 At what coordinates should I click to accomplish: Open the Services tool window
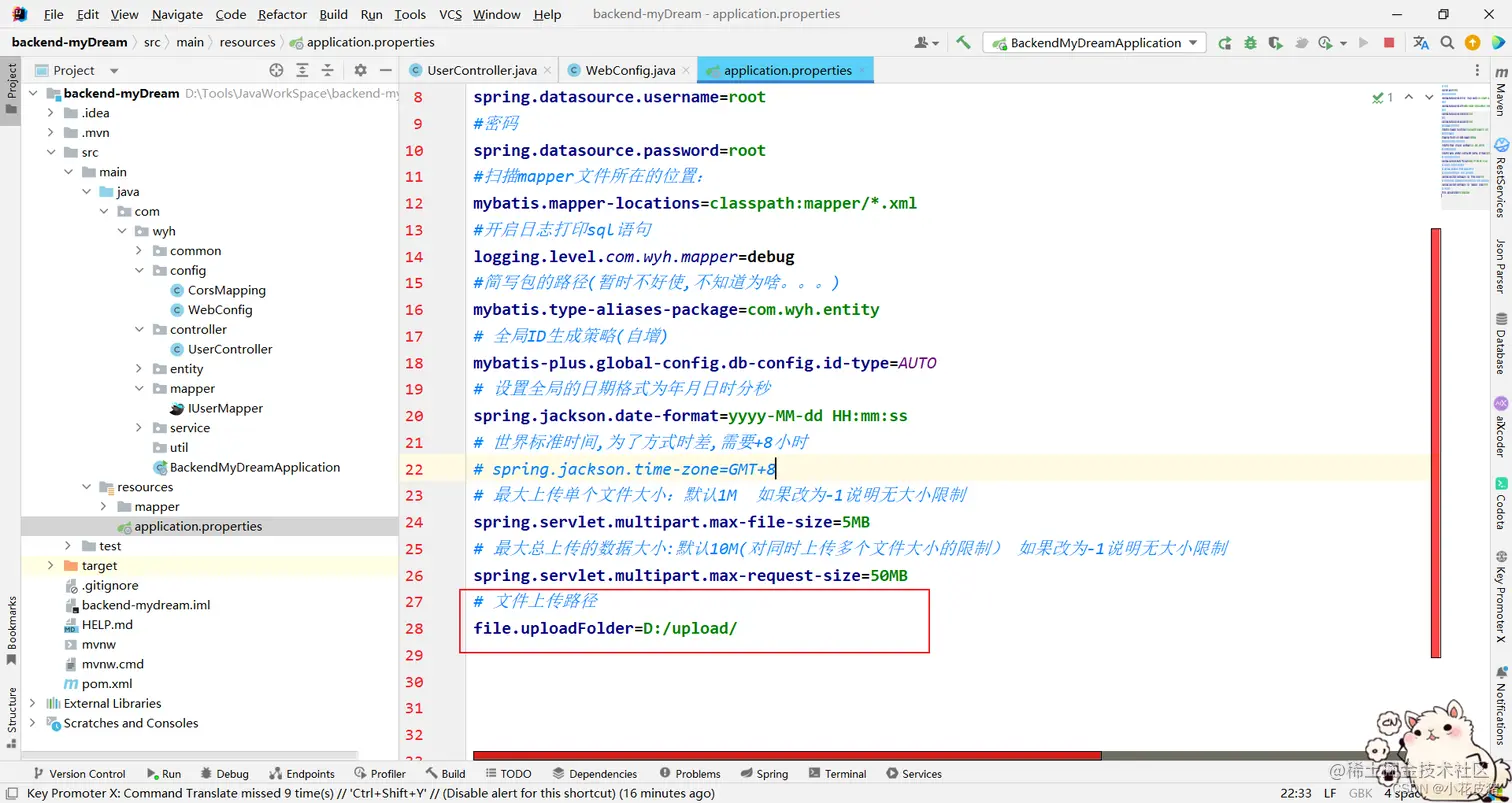[x=914, y=773]
